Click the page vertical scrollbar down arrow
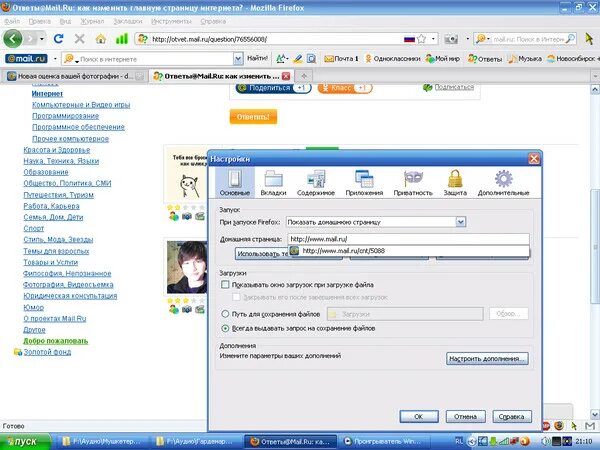Image resolution: width=600 pixels, height=450 pixels. (595, 414)
